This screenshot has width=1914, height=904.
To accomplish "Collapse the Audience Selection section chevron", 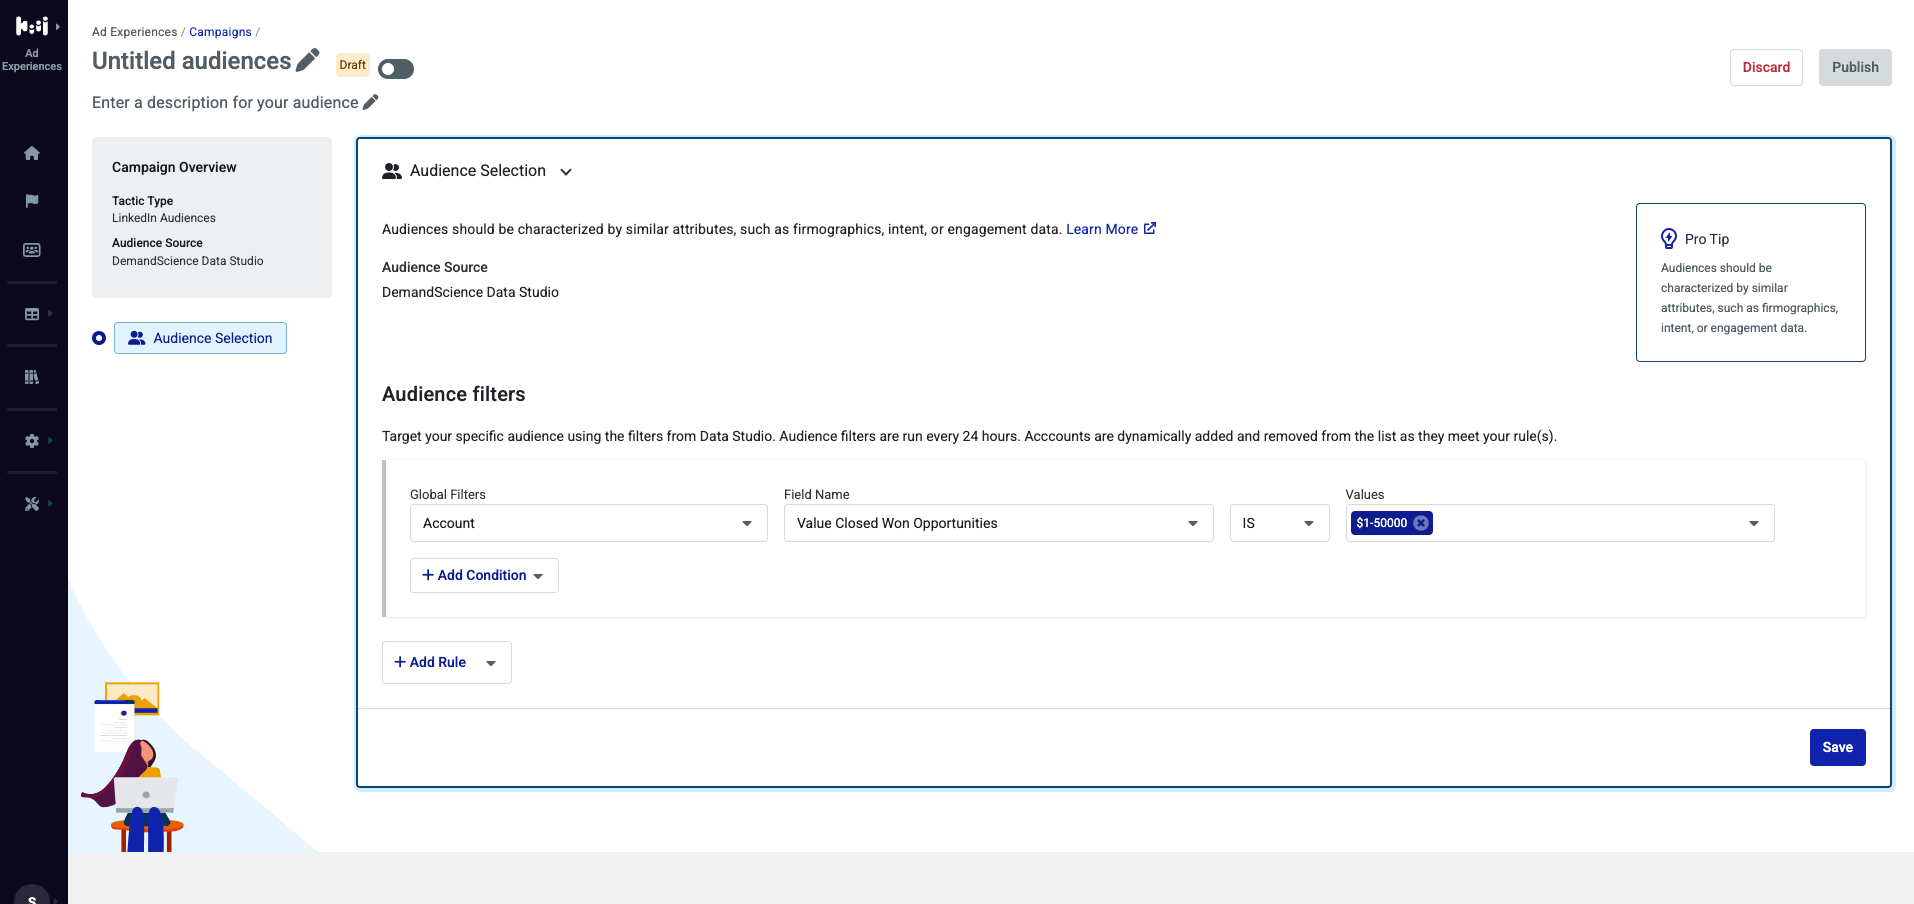I will 566,172.
